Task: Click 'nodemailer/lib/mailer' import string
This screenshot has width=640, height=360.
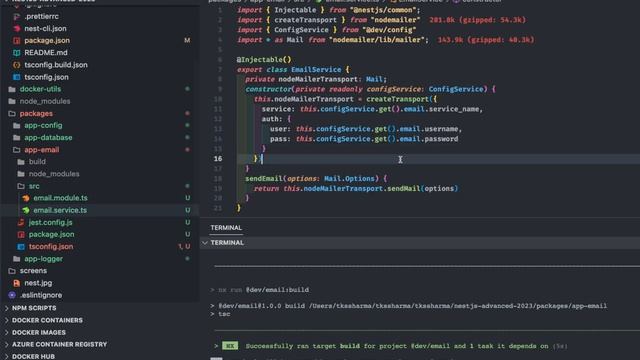Action: pos(378,40)
